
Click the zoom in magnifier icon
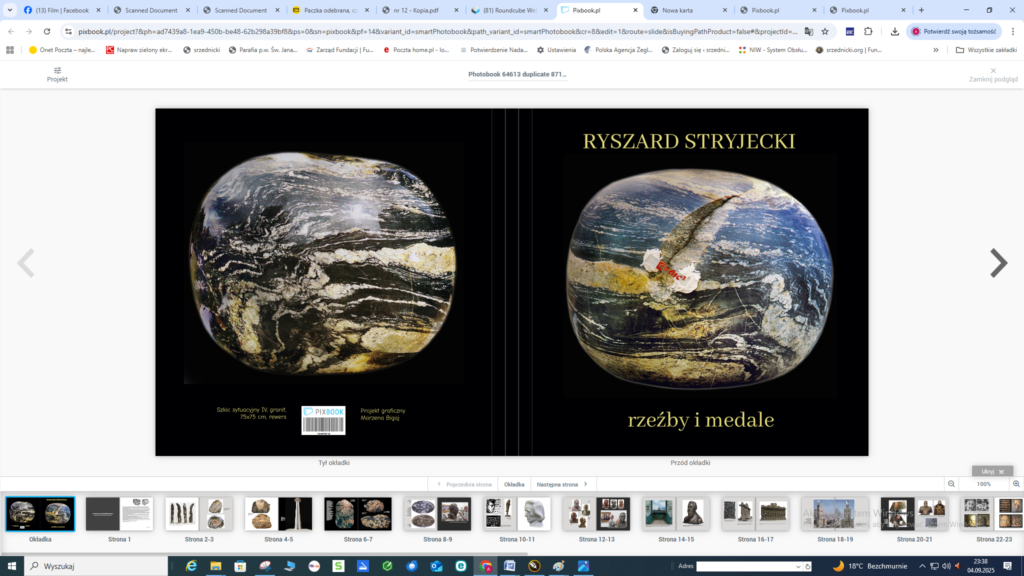coord(1016,484)
